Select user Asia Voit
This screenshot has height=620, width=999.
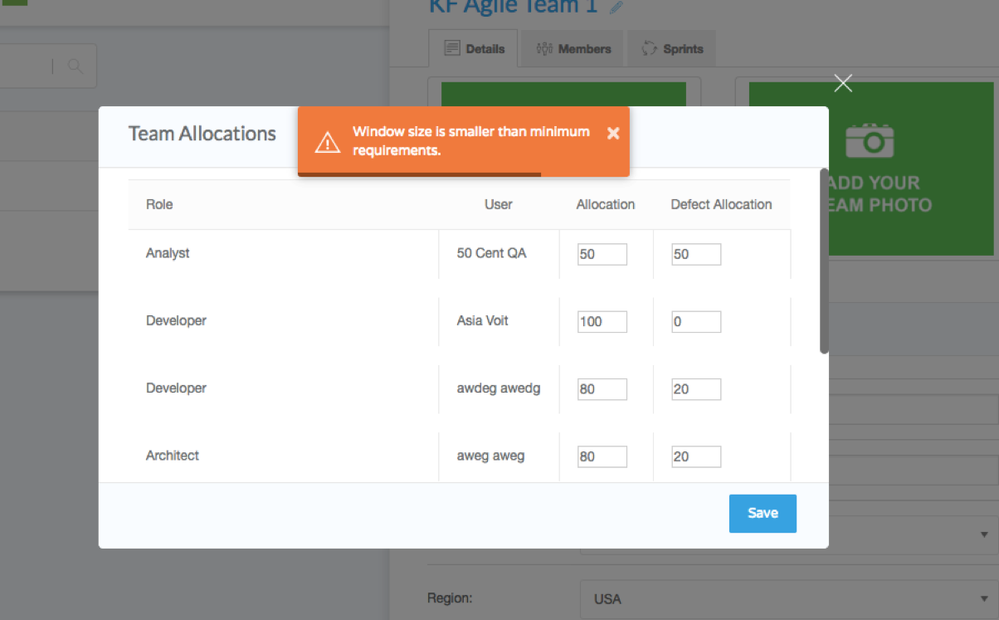[x=482, y=321]
